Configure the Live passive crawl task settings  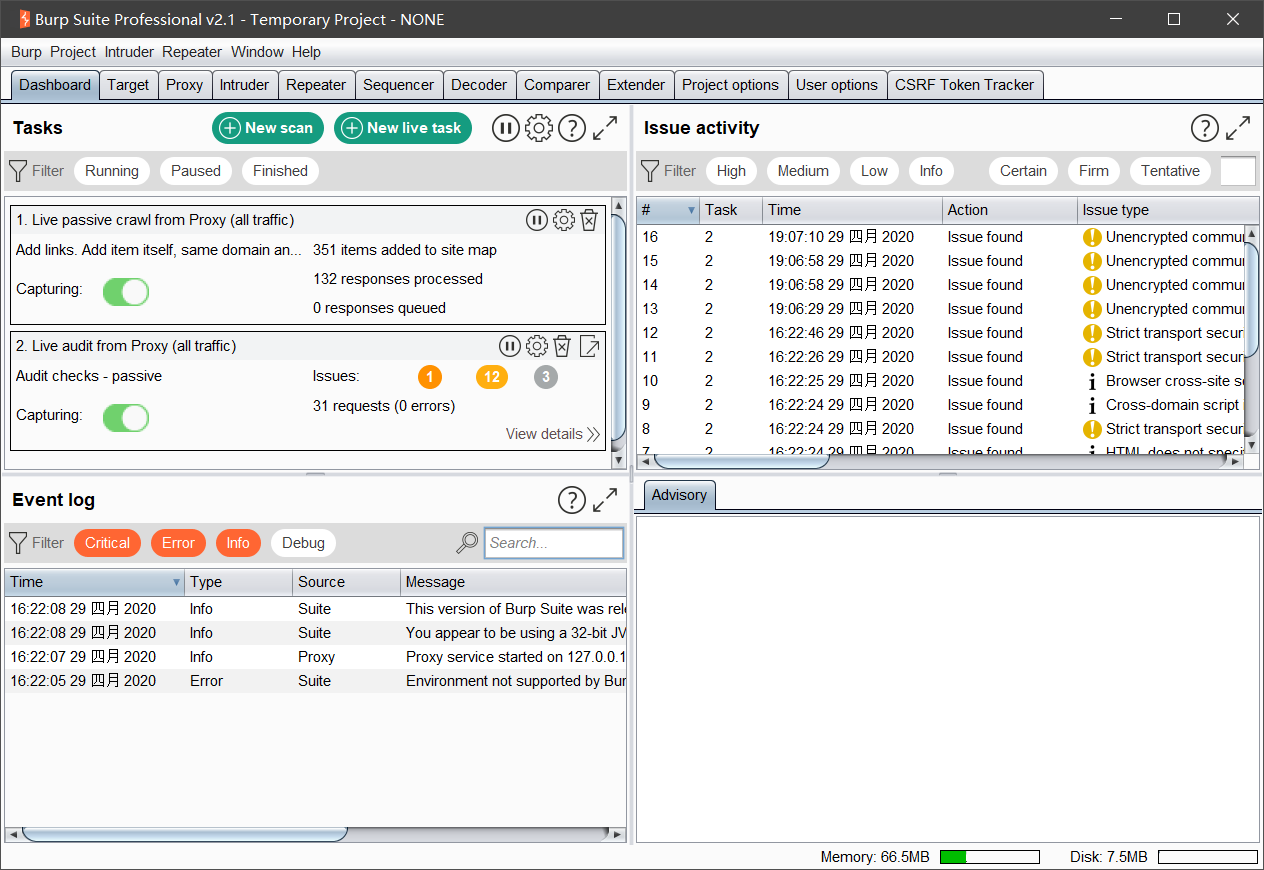[563, 220]
